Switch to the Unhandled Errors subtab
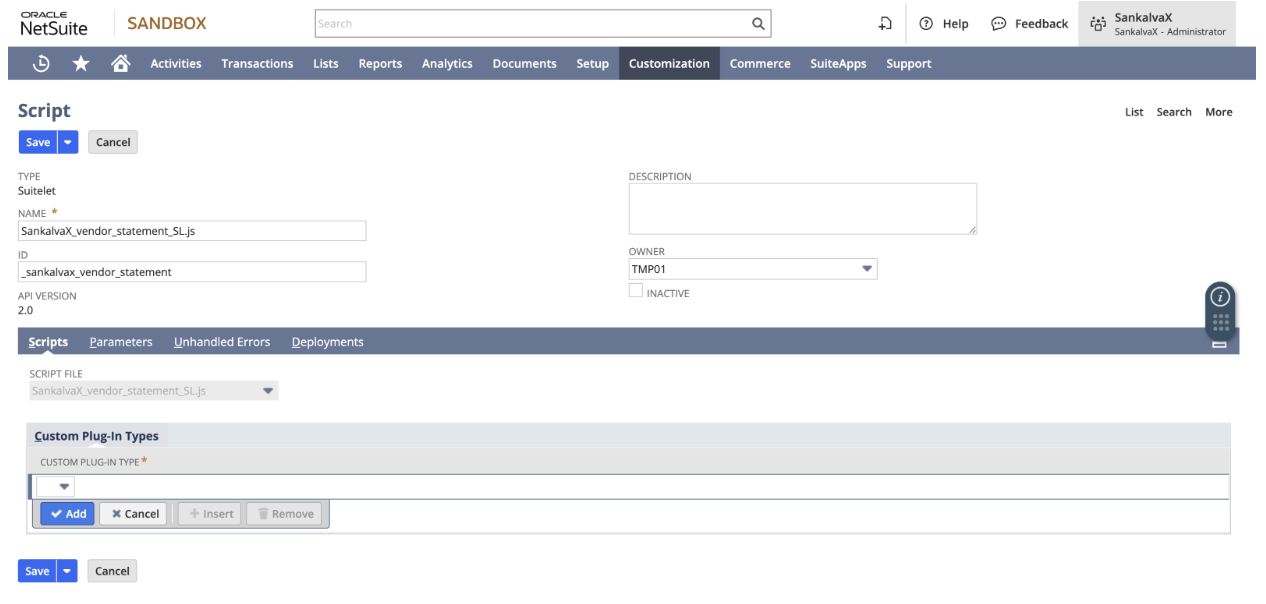1266x604 pixels. coord(222,342)
